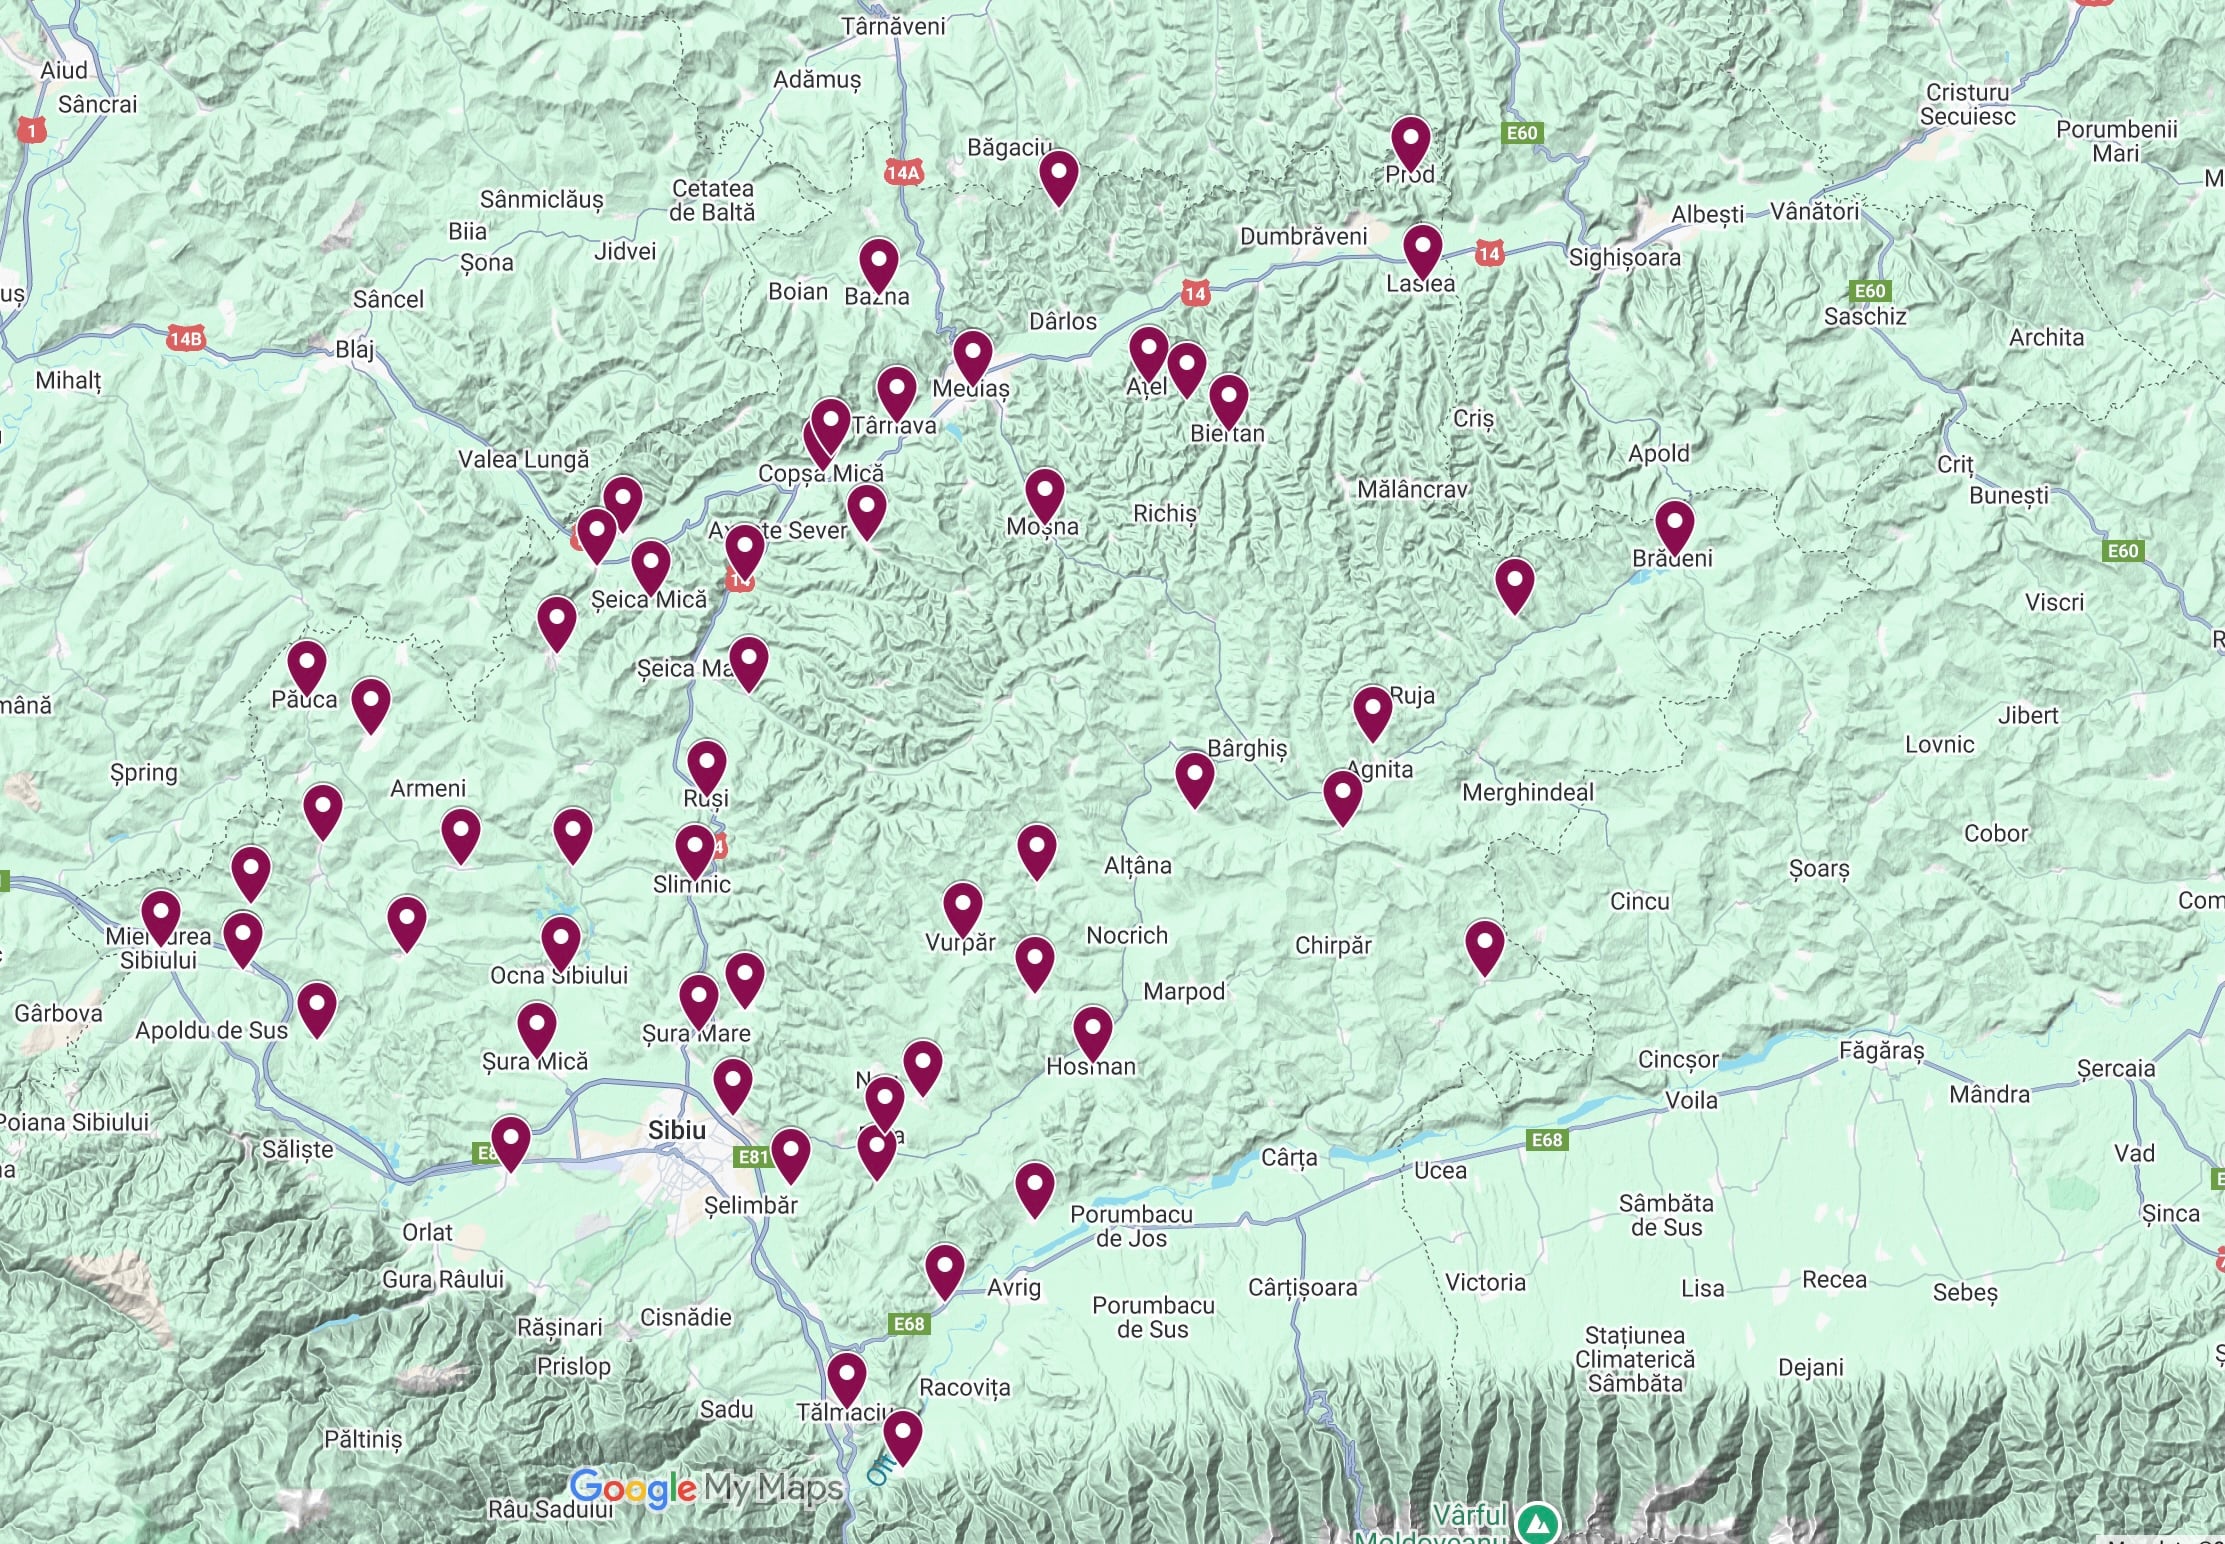Select the Victoria town label

point(1485,1282)
